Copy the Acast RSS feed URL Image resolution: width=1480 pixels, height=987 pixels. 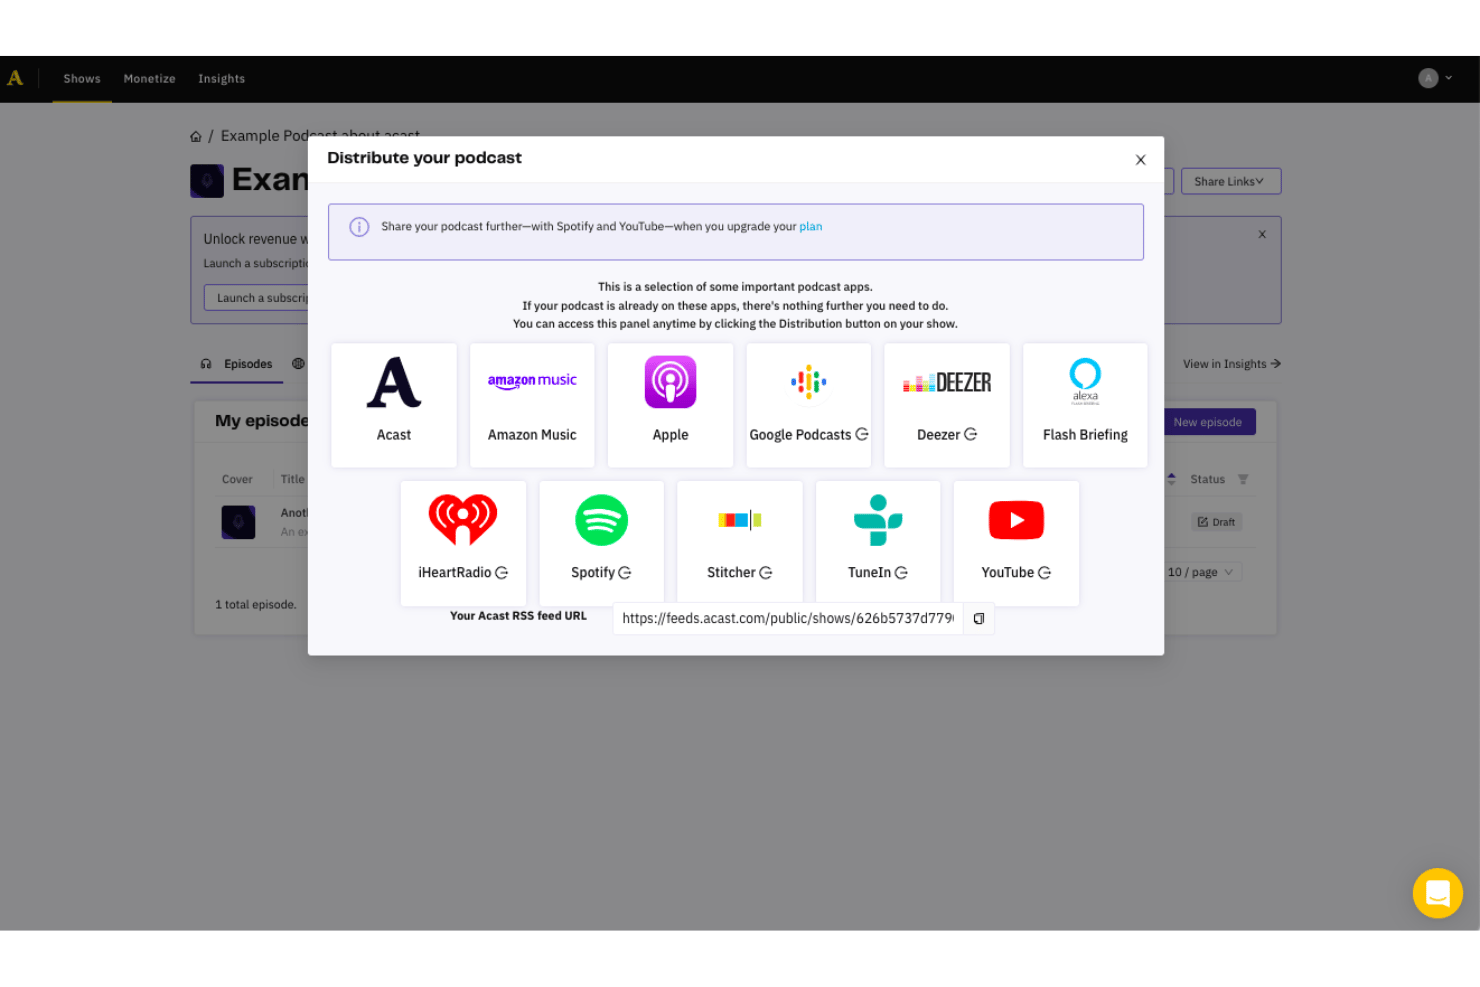click(979, 619)
